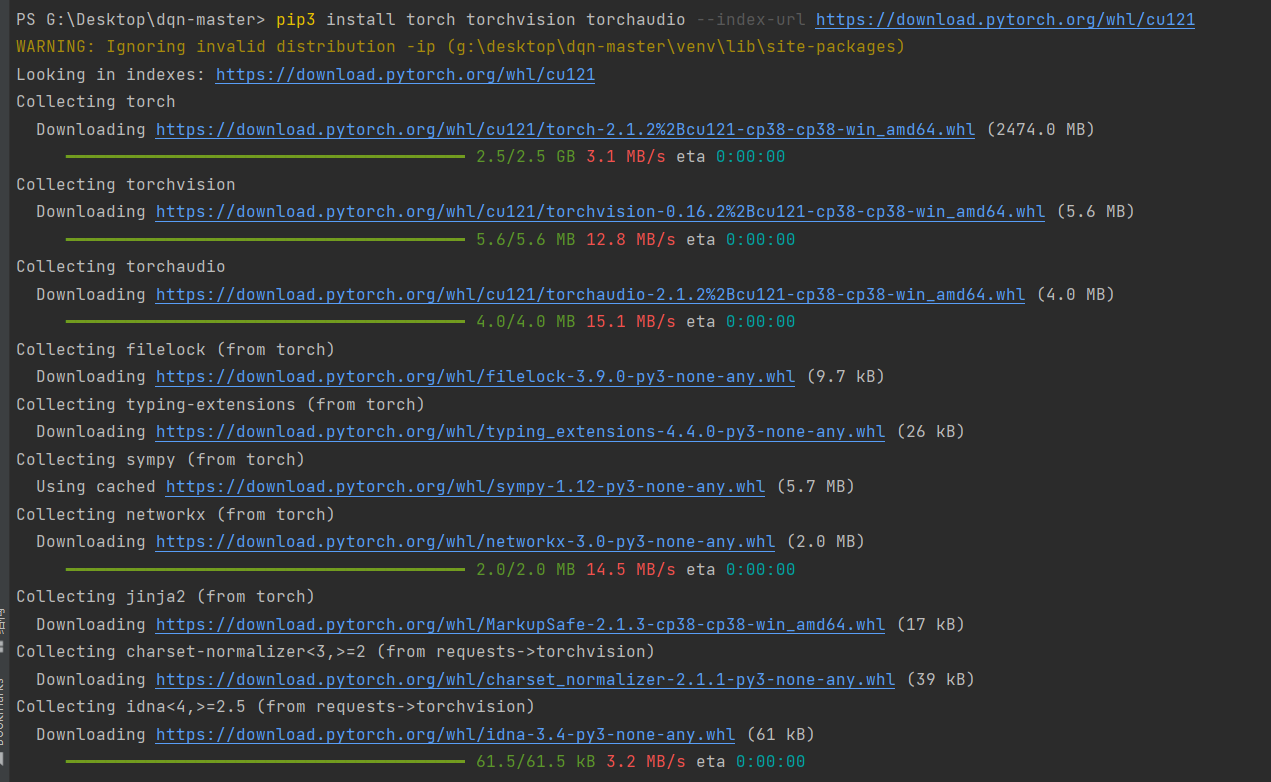
Task: Open the torchvision-0.16.2 wheel download link
Action: (600, 211)
